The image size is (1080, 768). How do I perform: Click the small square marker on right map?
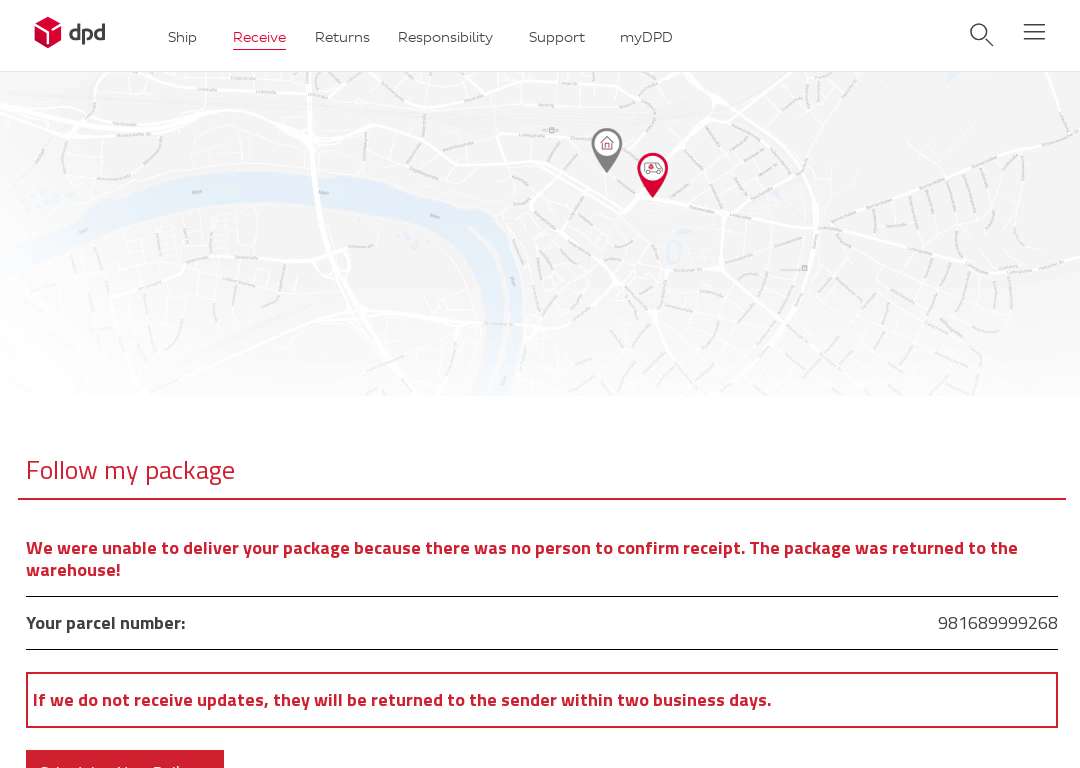[804, 268]
